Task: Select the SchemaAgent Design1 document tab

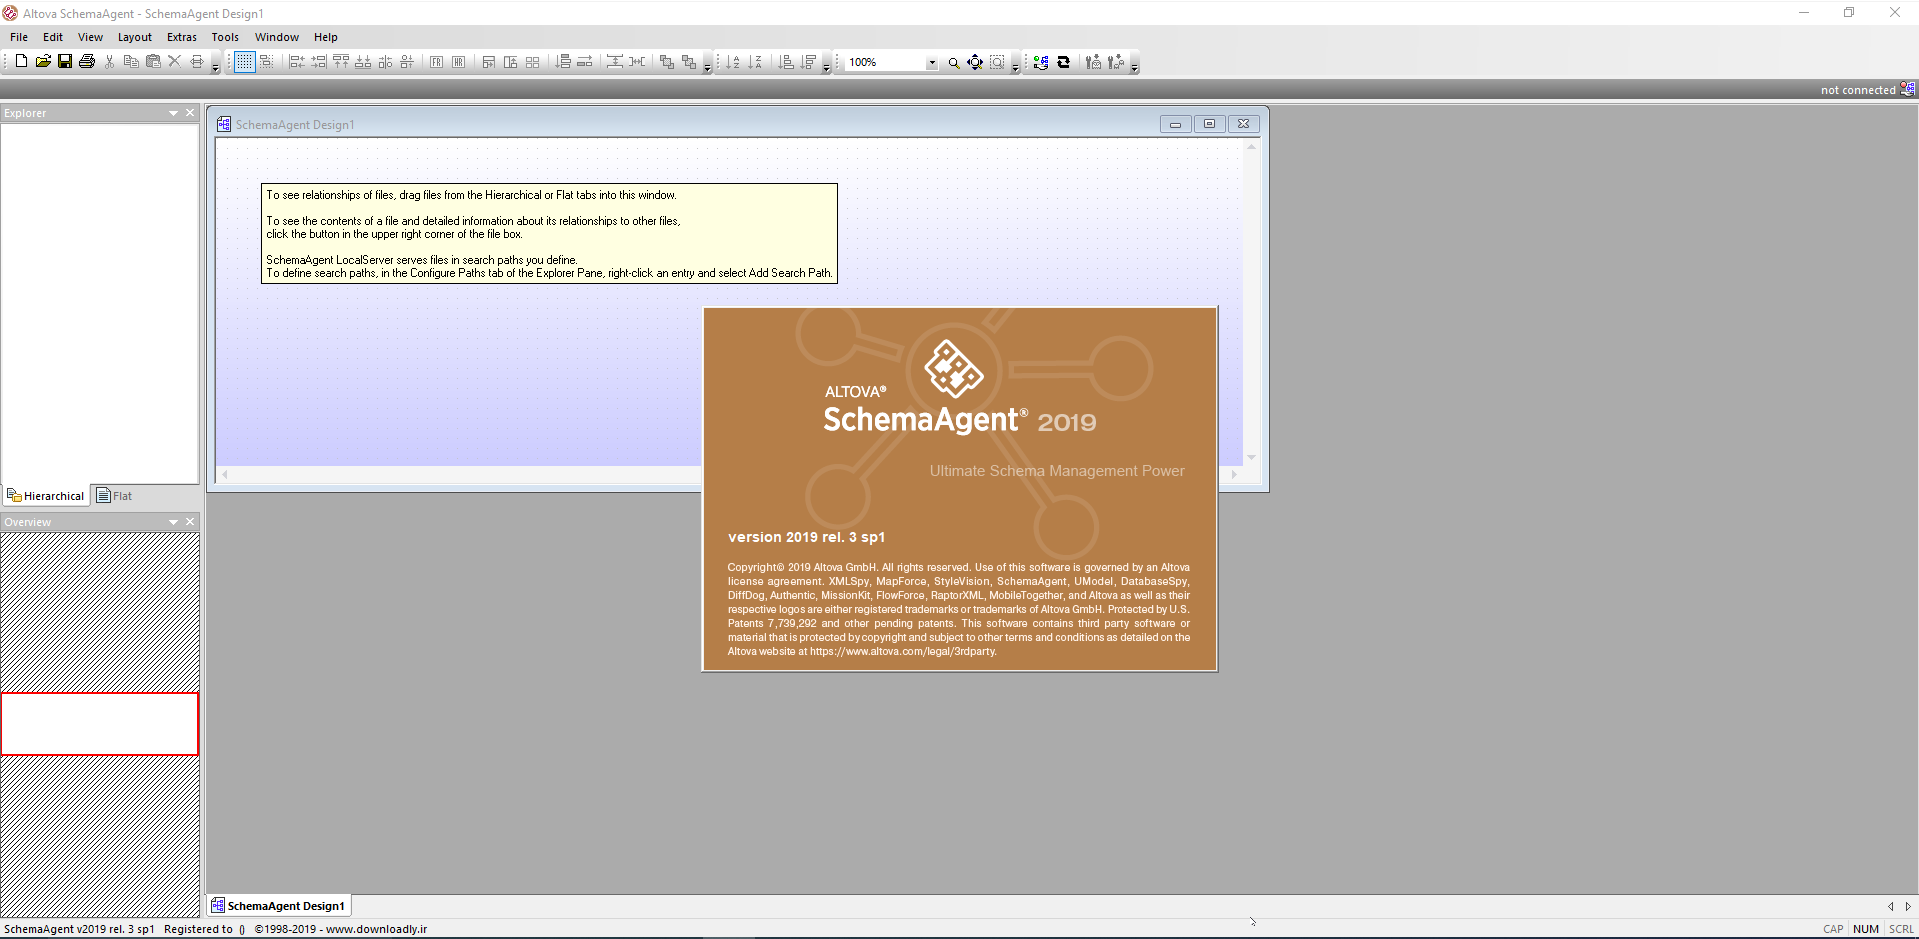Action: point(279,906)
